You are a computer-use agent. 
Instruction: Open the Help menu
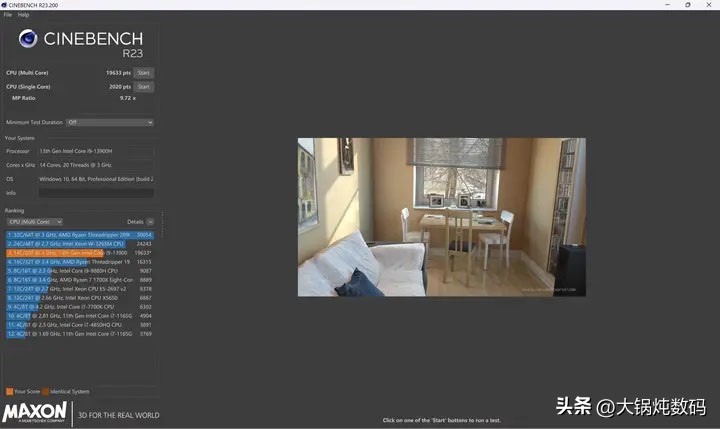23,15
